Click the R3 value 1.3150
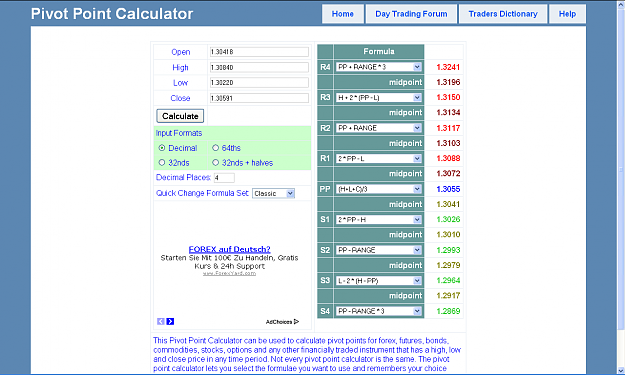625x375 pixels. point(448,97)
